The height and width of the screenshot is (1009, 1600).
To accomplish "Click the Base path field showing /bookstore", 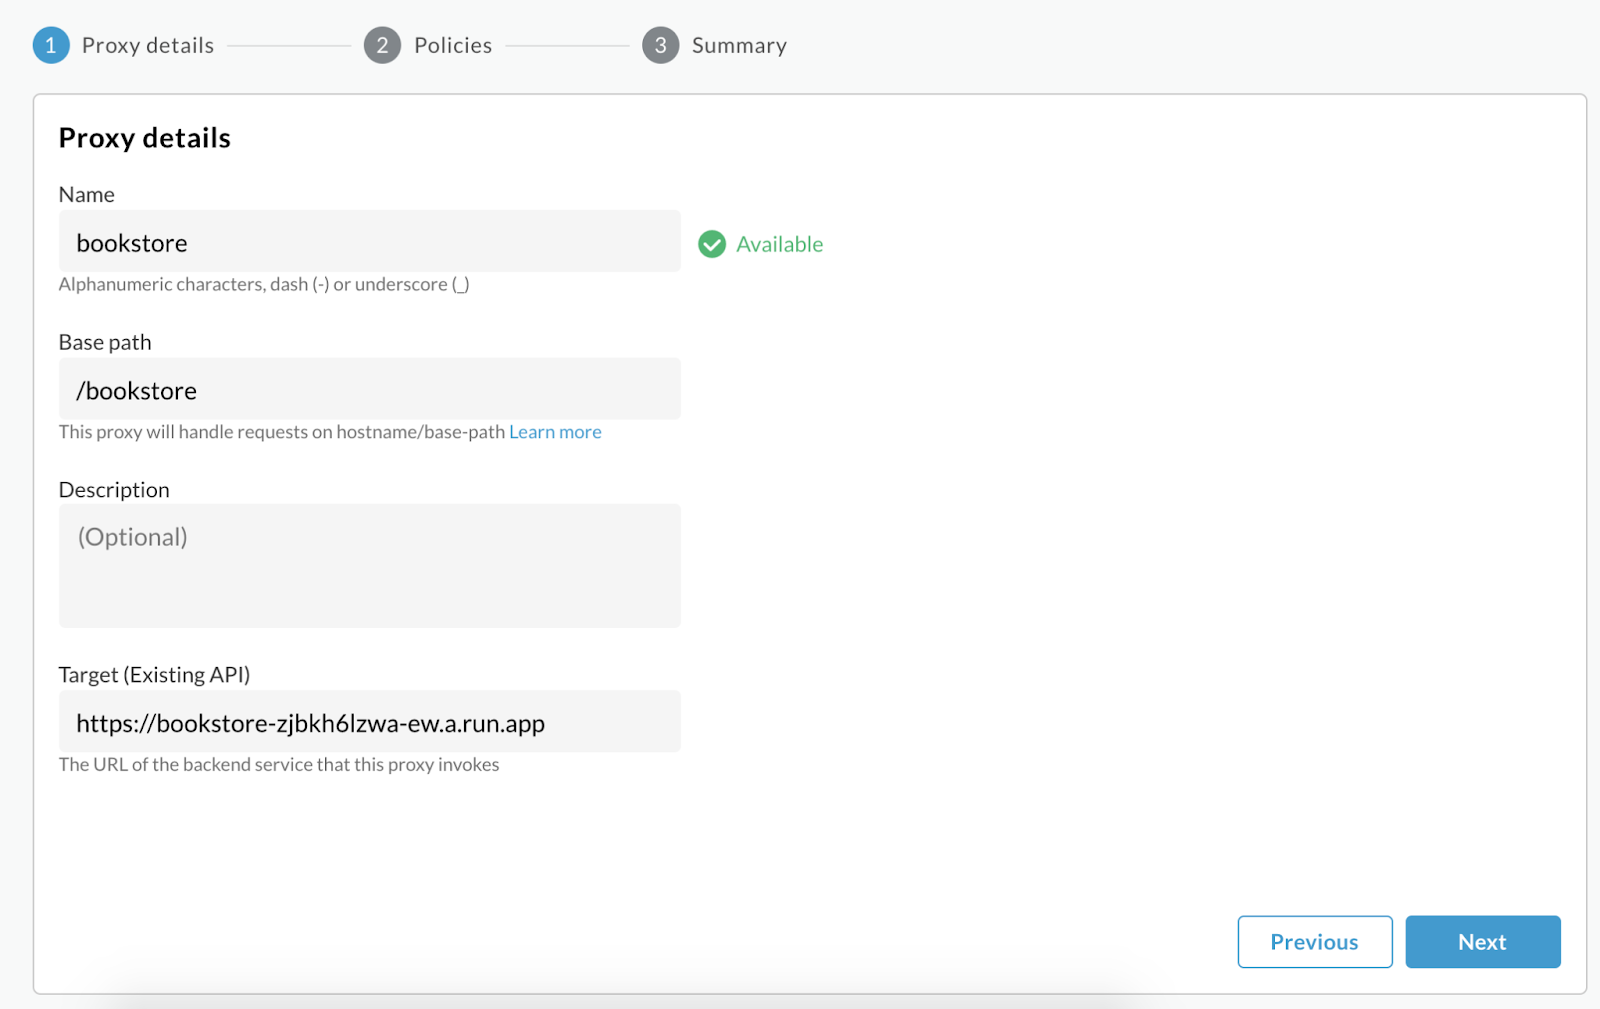I will (370, 389).
